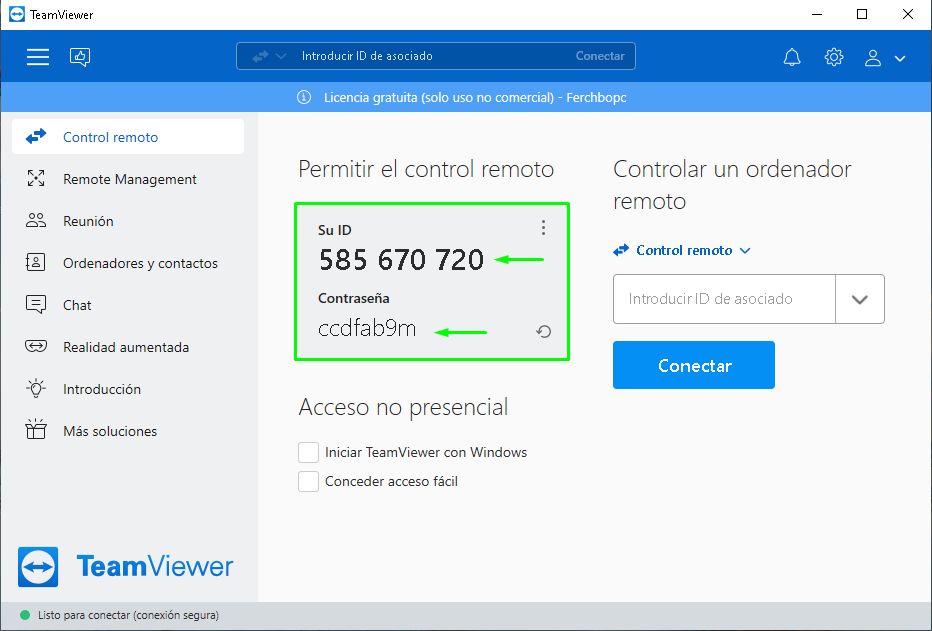The image size is (932, 631).
Task: Open the Reunión sidebar section
Action: [88, 222]
